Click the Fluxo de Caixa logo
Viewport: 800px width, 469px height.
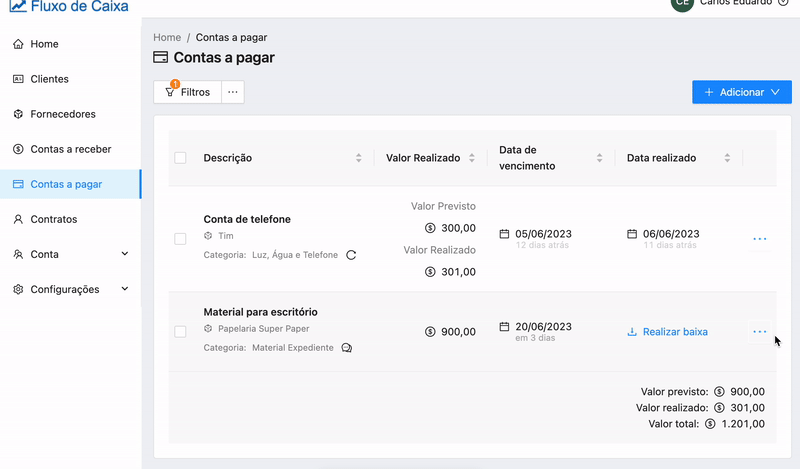pos(69,6)
